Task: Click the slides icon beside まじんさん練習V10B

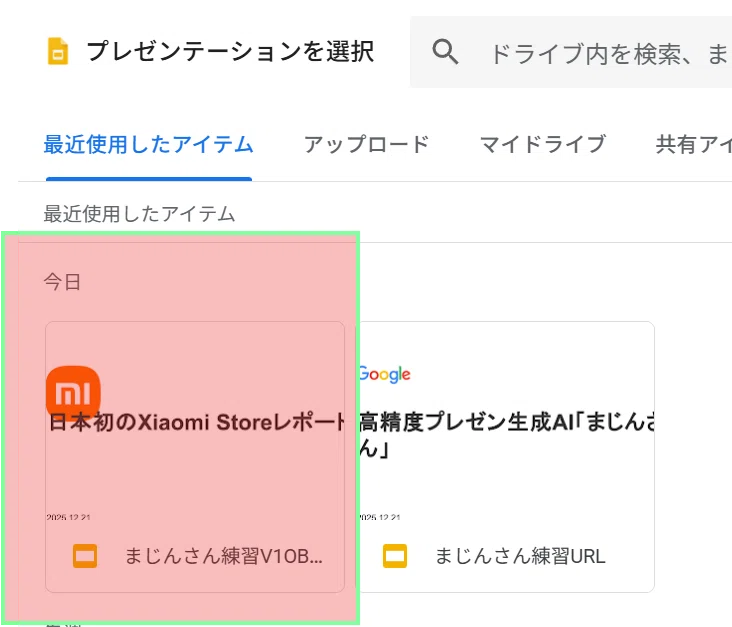Action: coord(85,556)
